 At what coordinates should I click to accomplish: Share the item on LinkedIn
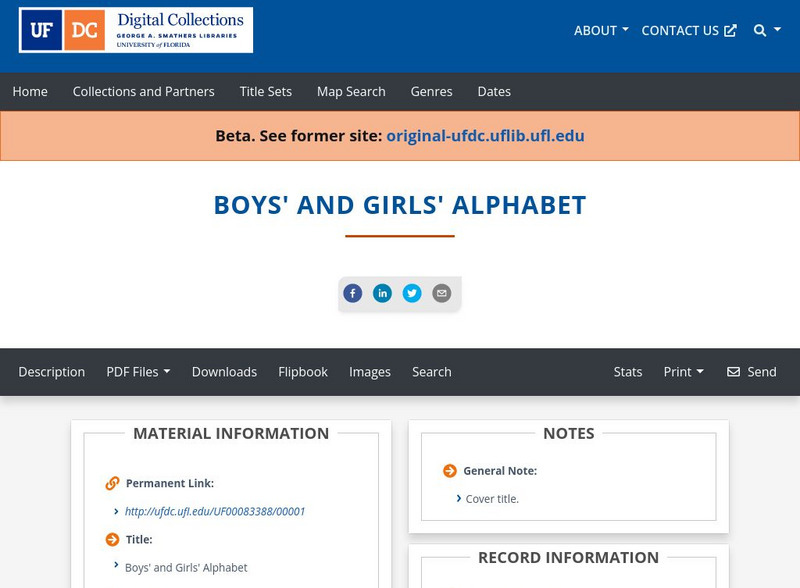[x=383, y=293]
